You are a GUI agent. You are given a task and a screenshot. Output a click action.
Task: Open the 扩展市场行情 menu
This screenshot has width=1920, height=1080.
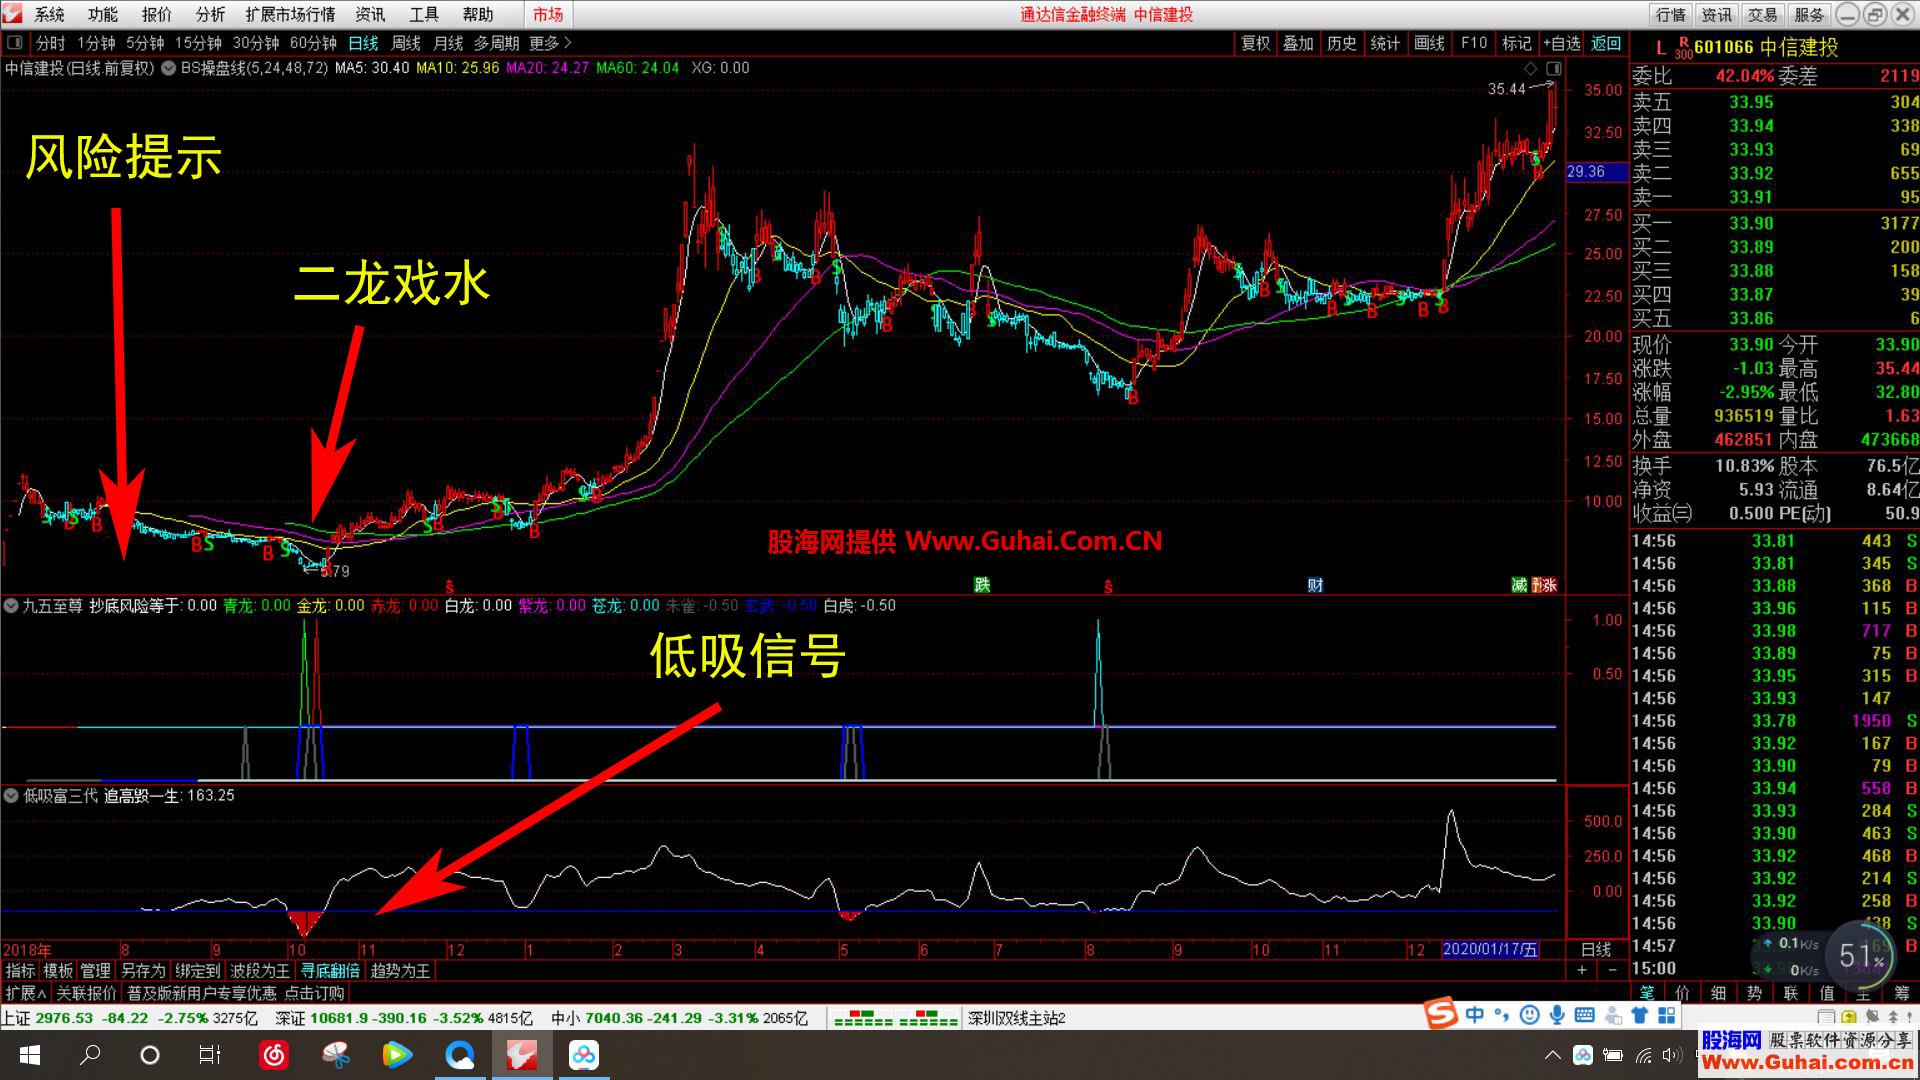(x=290, y=14)
